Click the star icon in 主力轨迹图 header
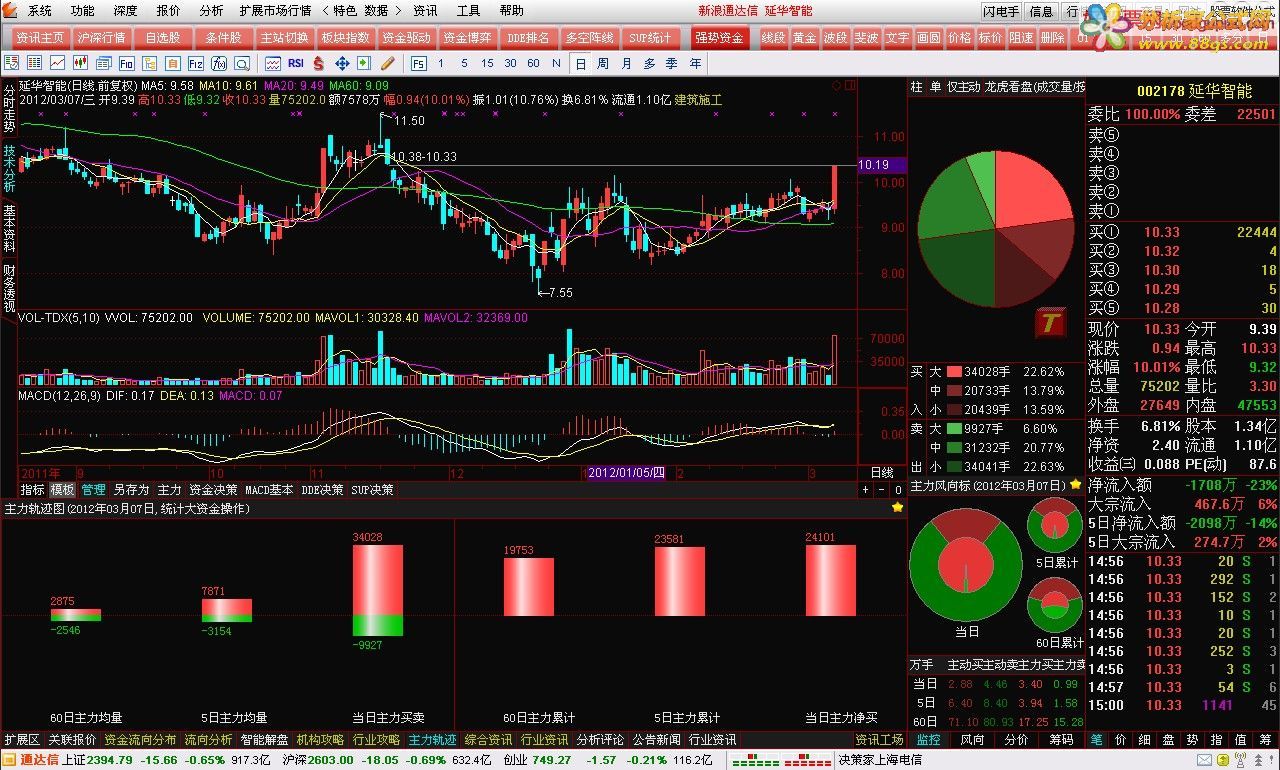This screenshot has width=1280, height=770. [897, 508]
